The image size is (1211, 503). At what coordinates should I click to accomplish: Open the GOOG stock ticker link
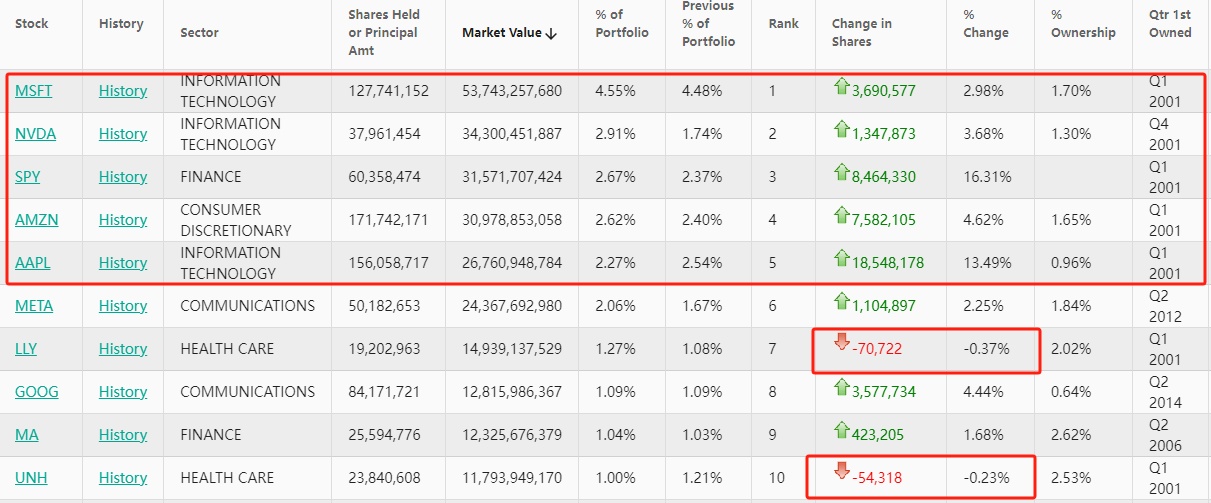[x=37, y=392]
